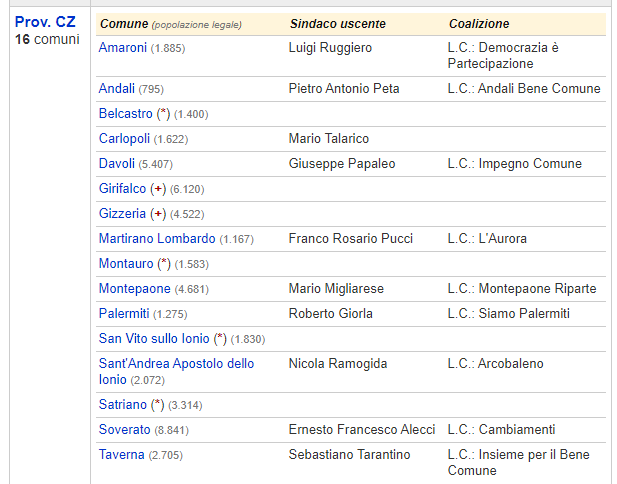Select the Carlopoli link
This screenshot has width=617, height=484.
(x=124, y=139)
